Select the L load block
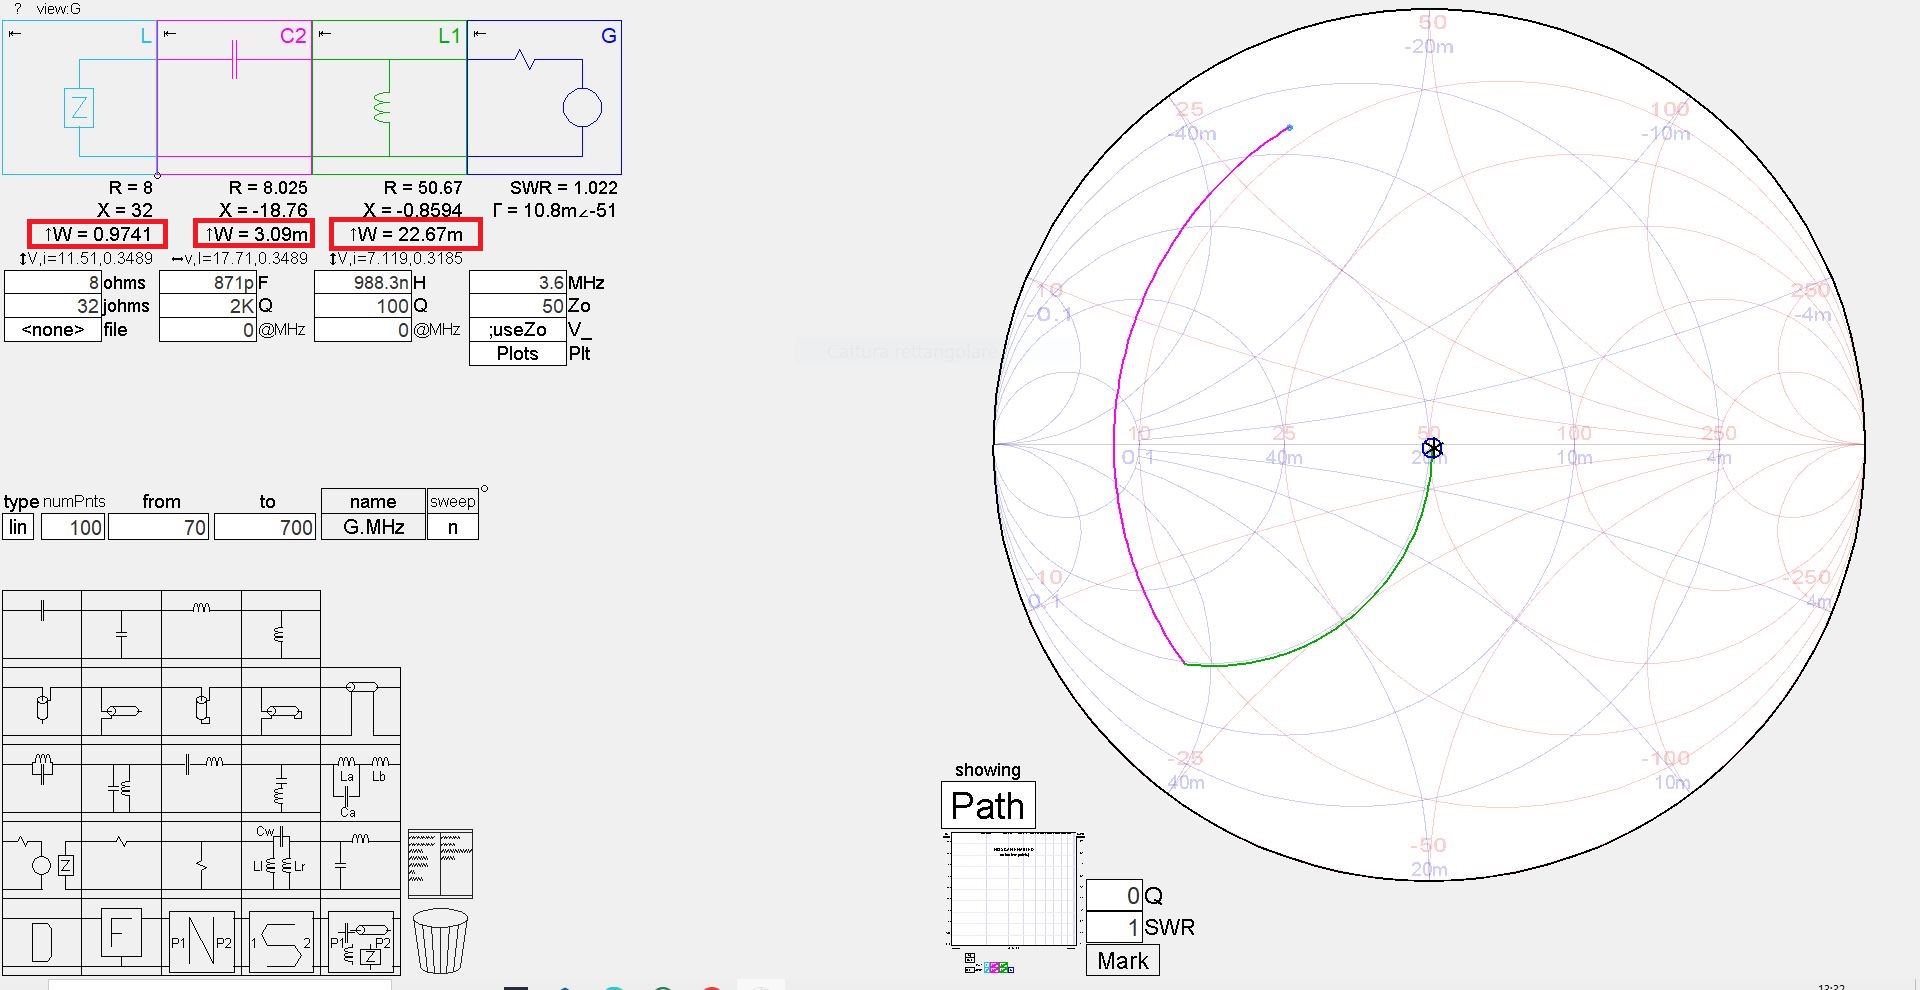Viewport: 1920px width, 990px height. [x=80, y=98]
